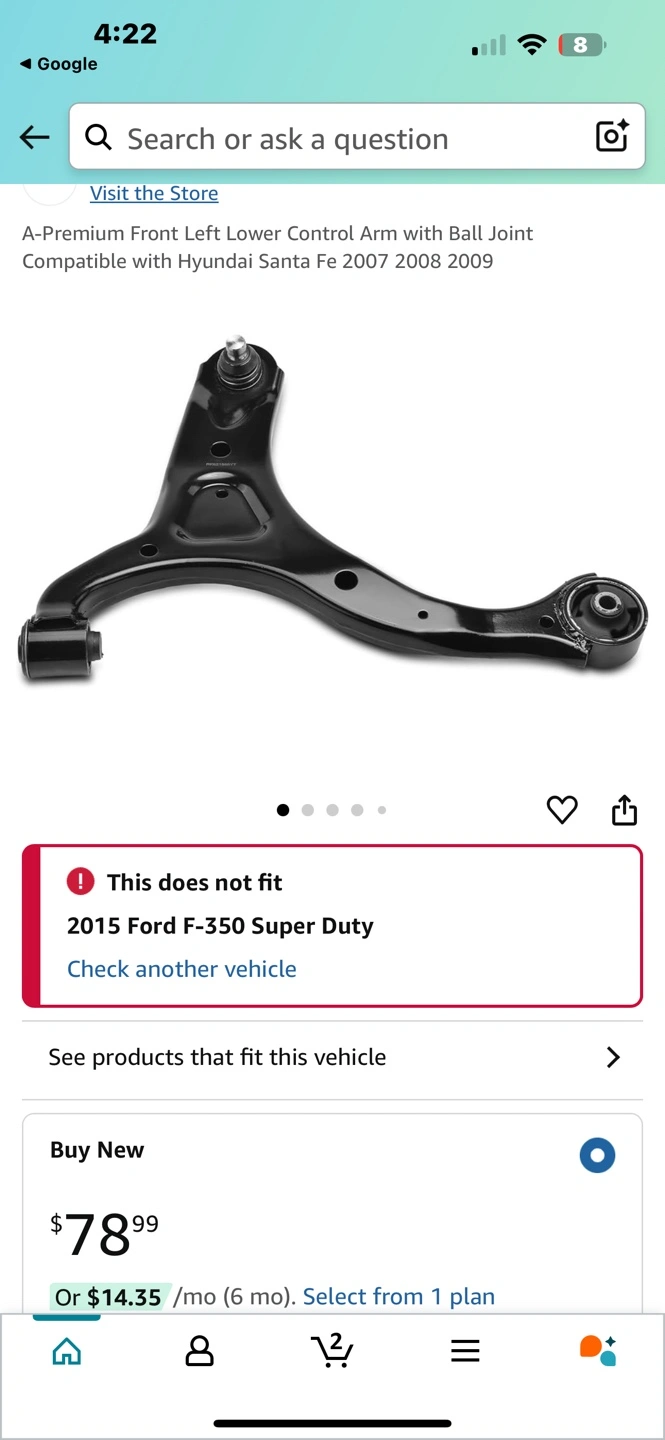665x1440 pixels.
Task: Select the Buy New radio button
Action: pos(597,1155)
